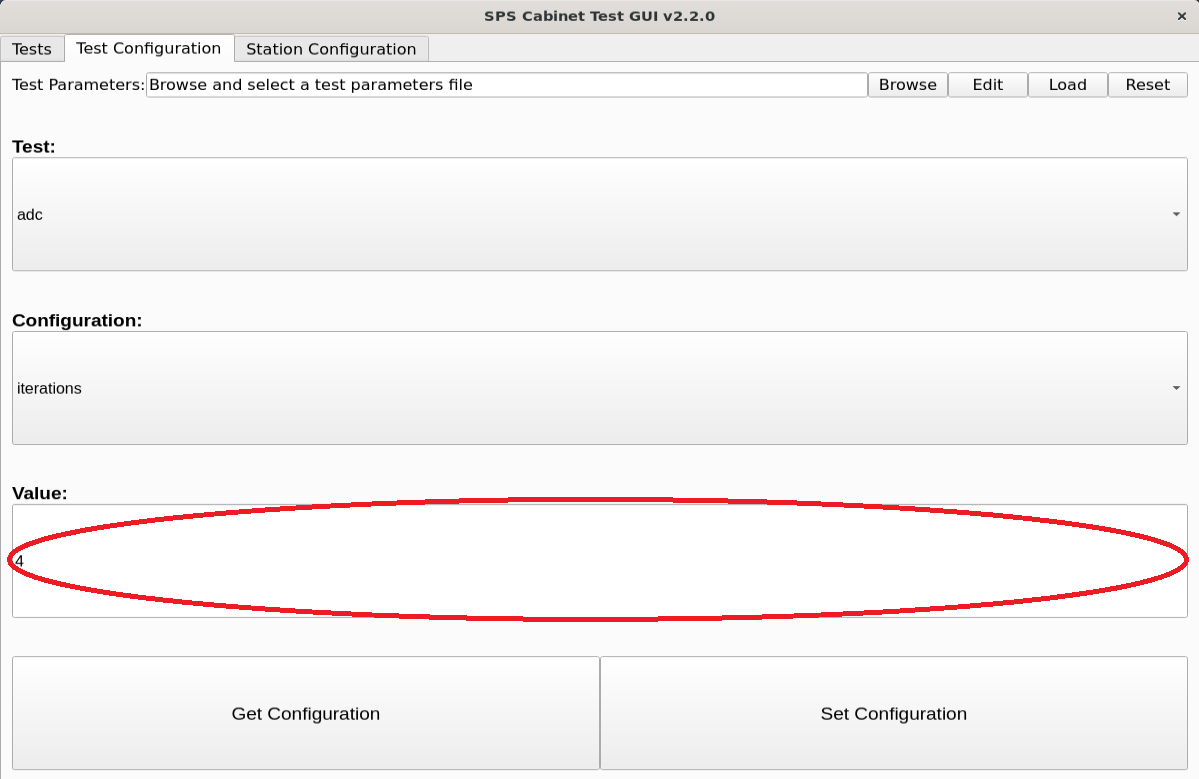This screenshot has height=779, width=1199.
Task: Click the SPS Cabinet Test GUI title bar
Action: click(x=599, y=16)
